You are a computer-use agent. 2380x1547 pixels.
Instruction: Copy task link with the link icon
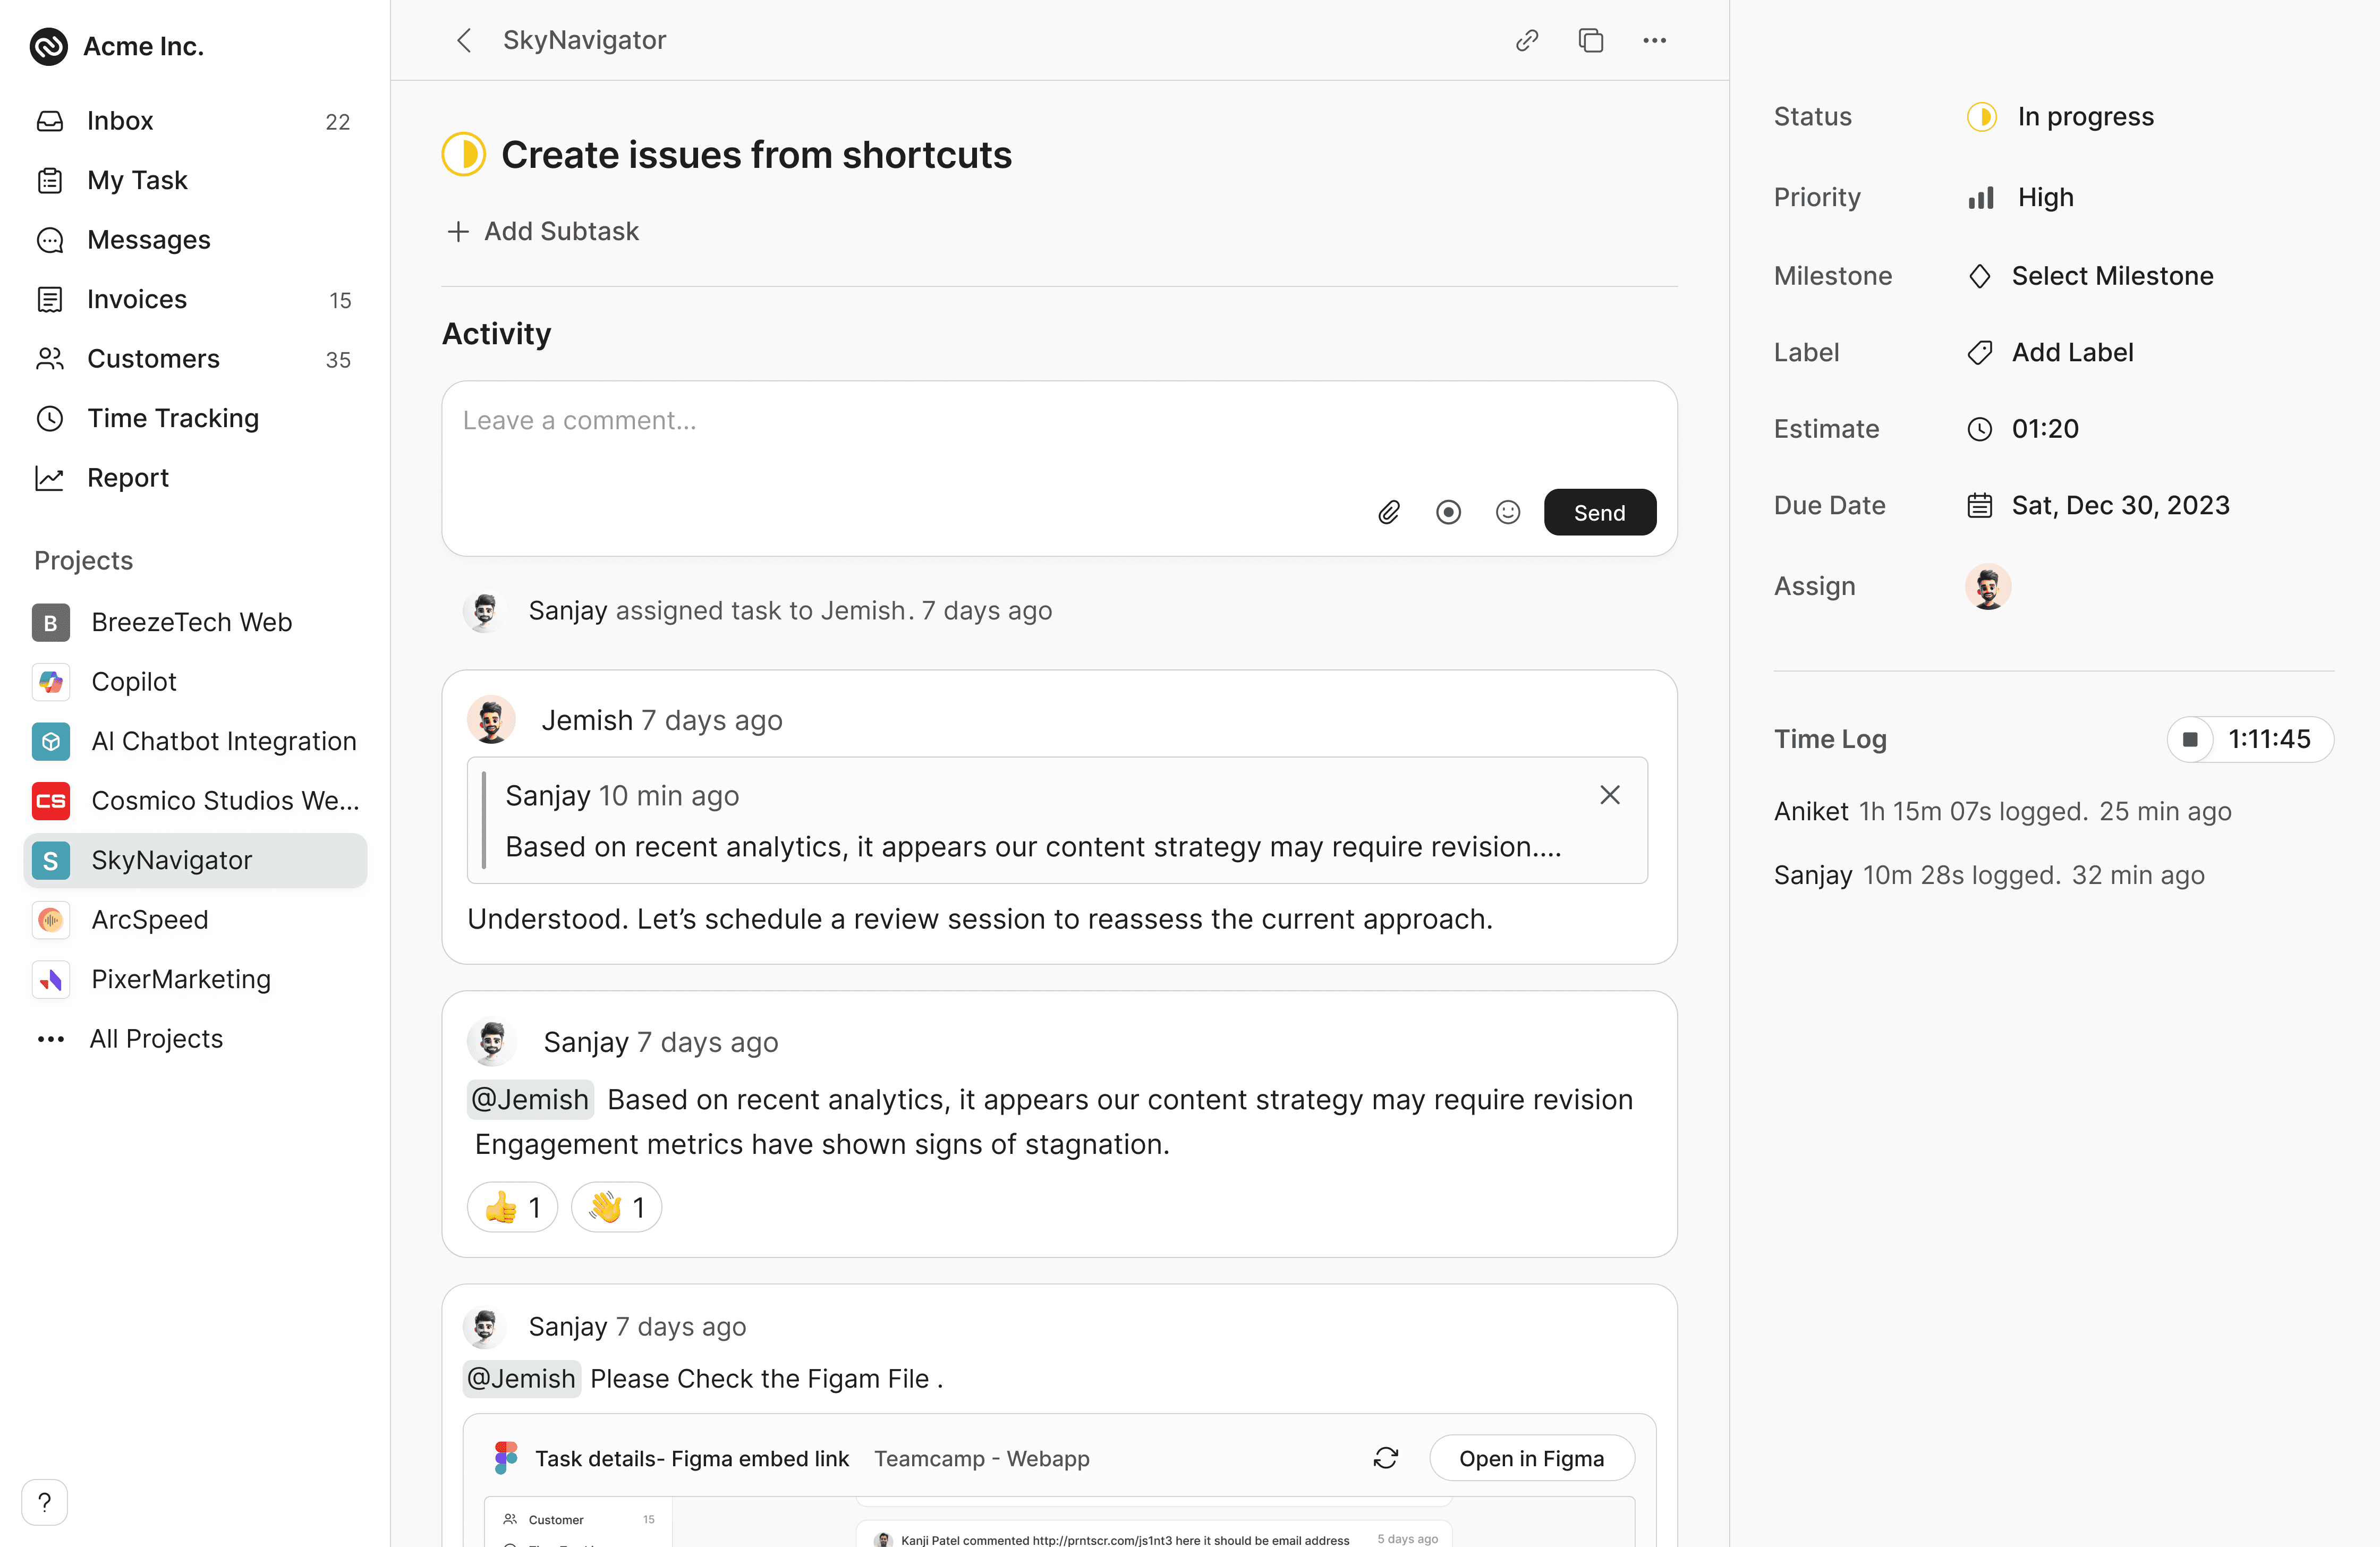1526,40
